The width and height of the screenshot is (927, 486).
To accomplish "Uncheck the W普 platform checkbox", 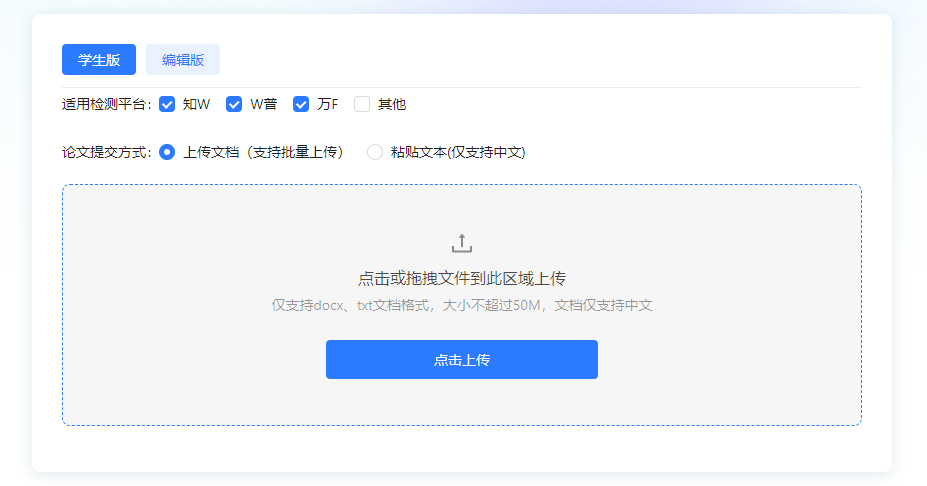I will pos(234,105).
